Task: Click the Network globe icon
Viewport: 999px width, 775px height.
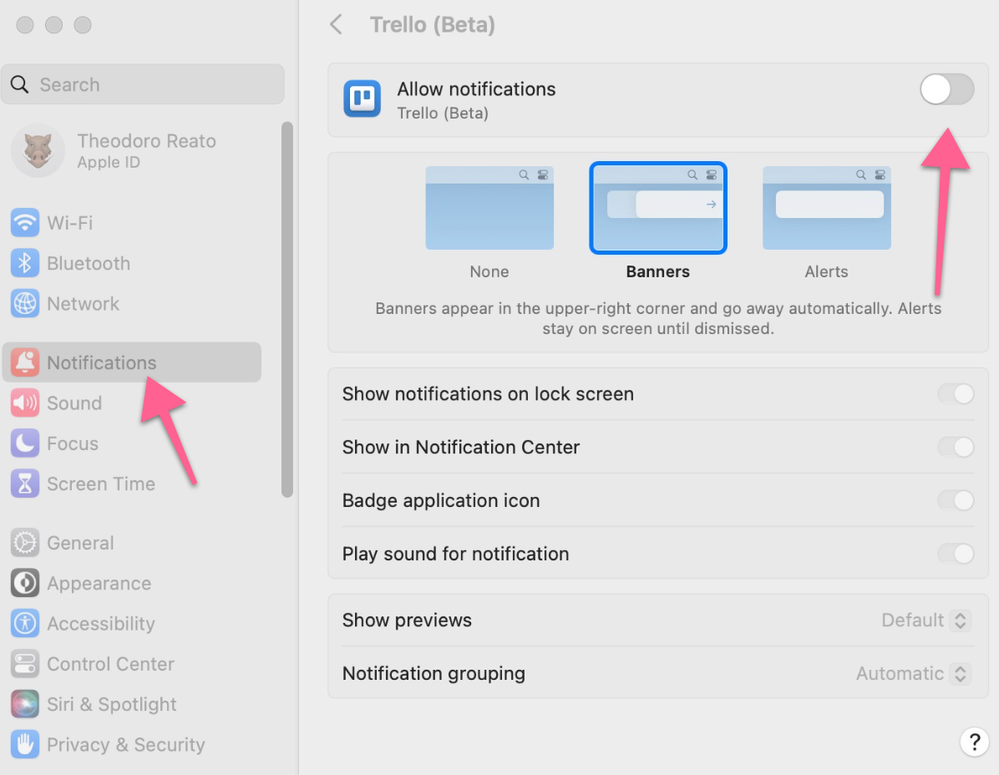Action: point(25,303)
